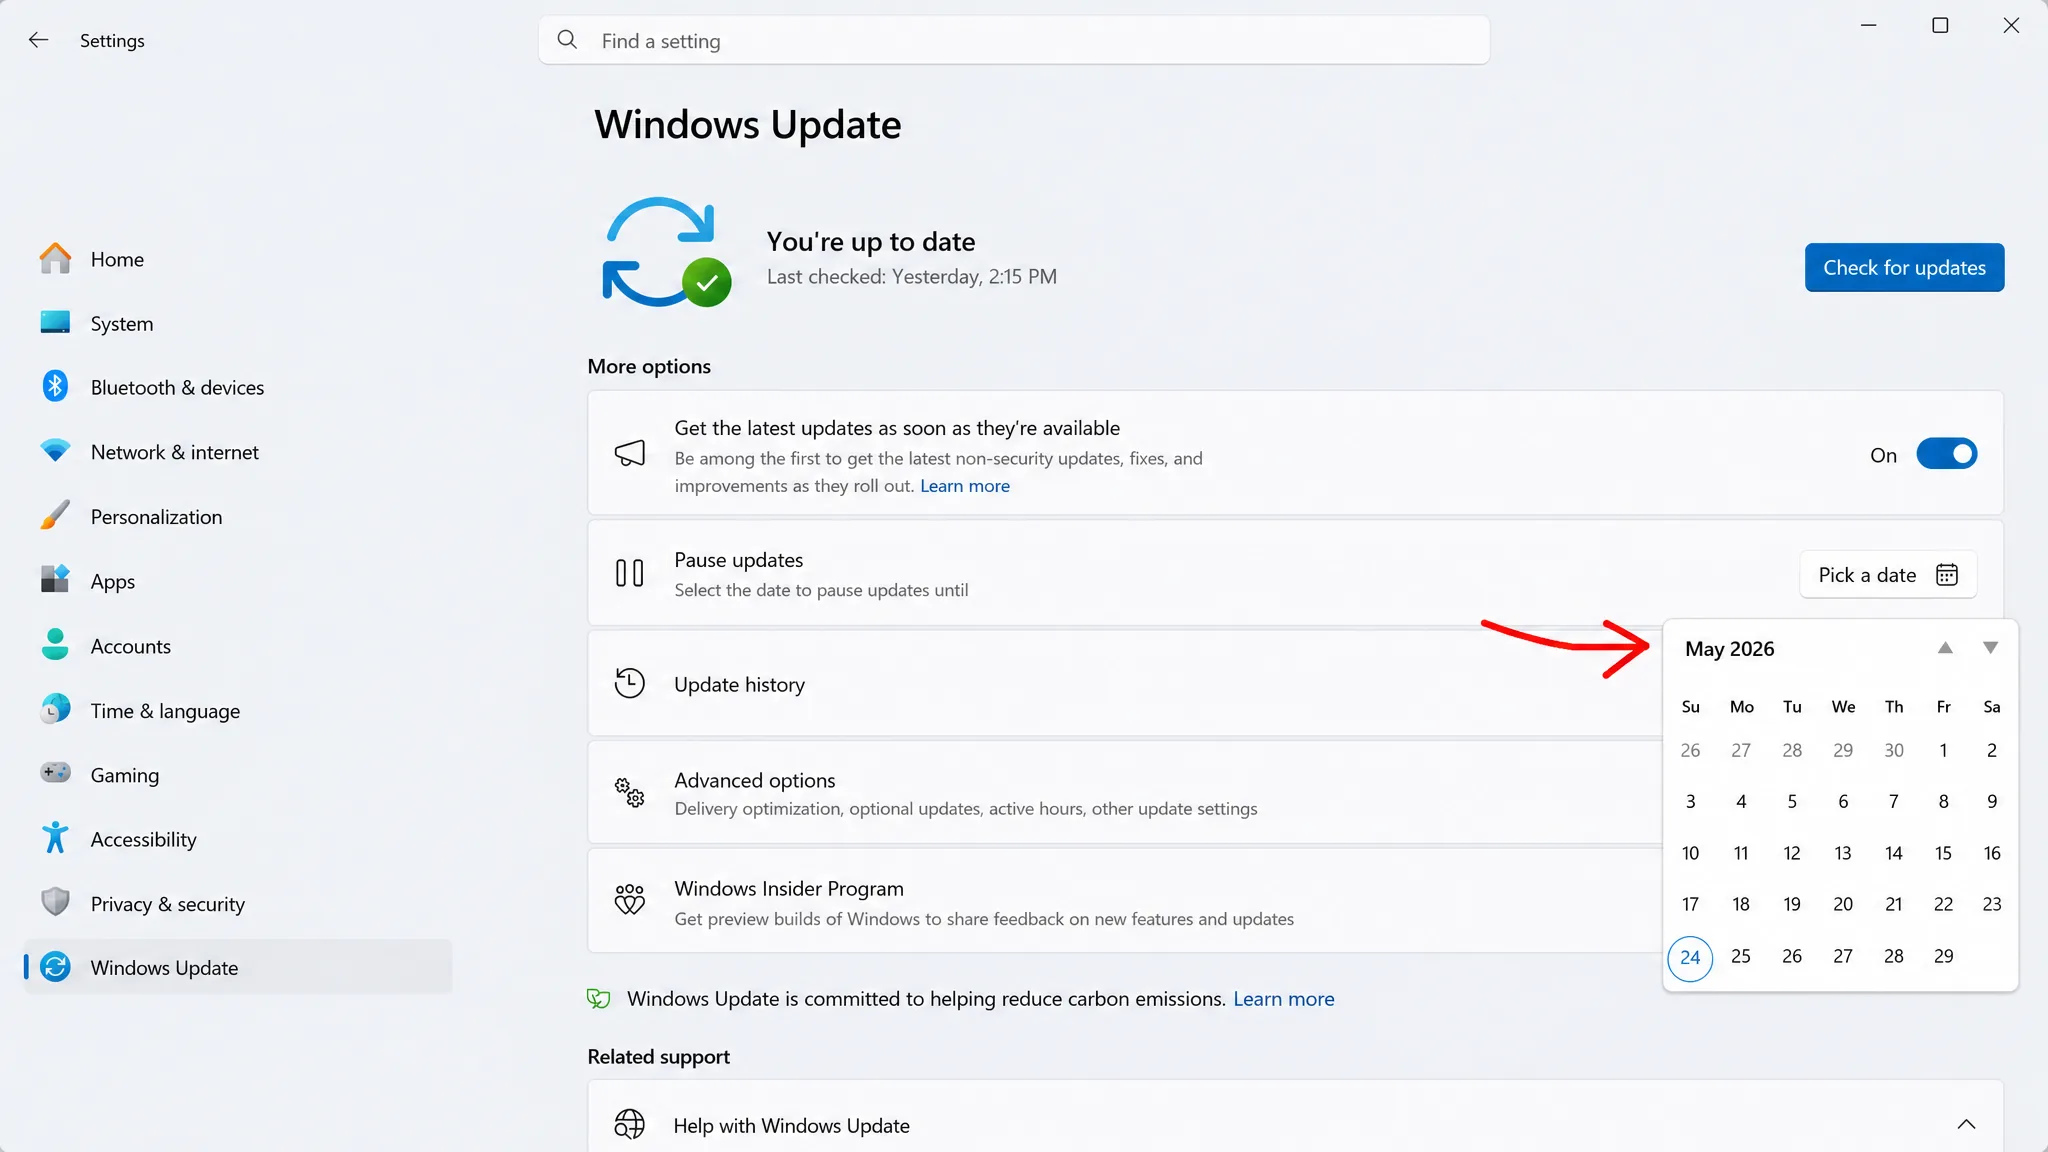
Task: Collapse Help with Windows Update section
Action: [x=1966, y=1124]
